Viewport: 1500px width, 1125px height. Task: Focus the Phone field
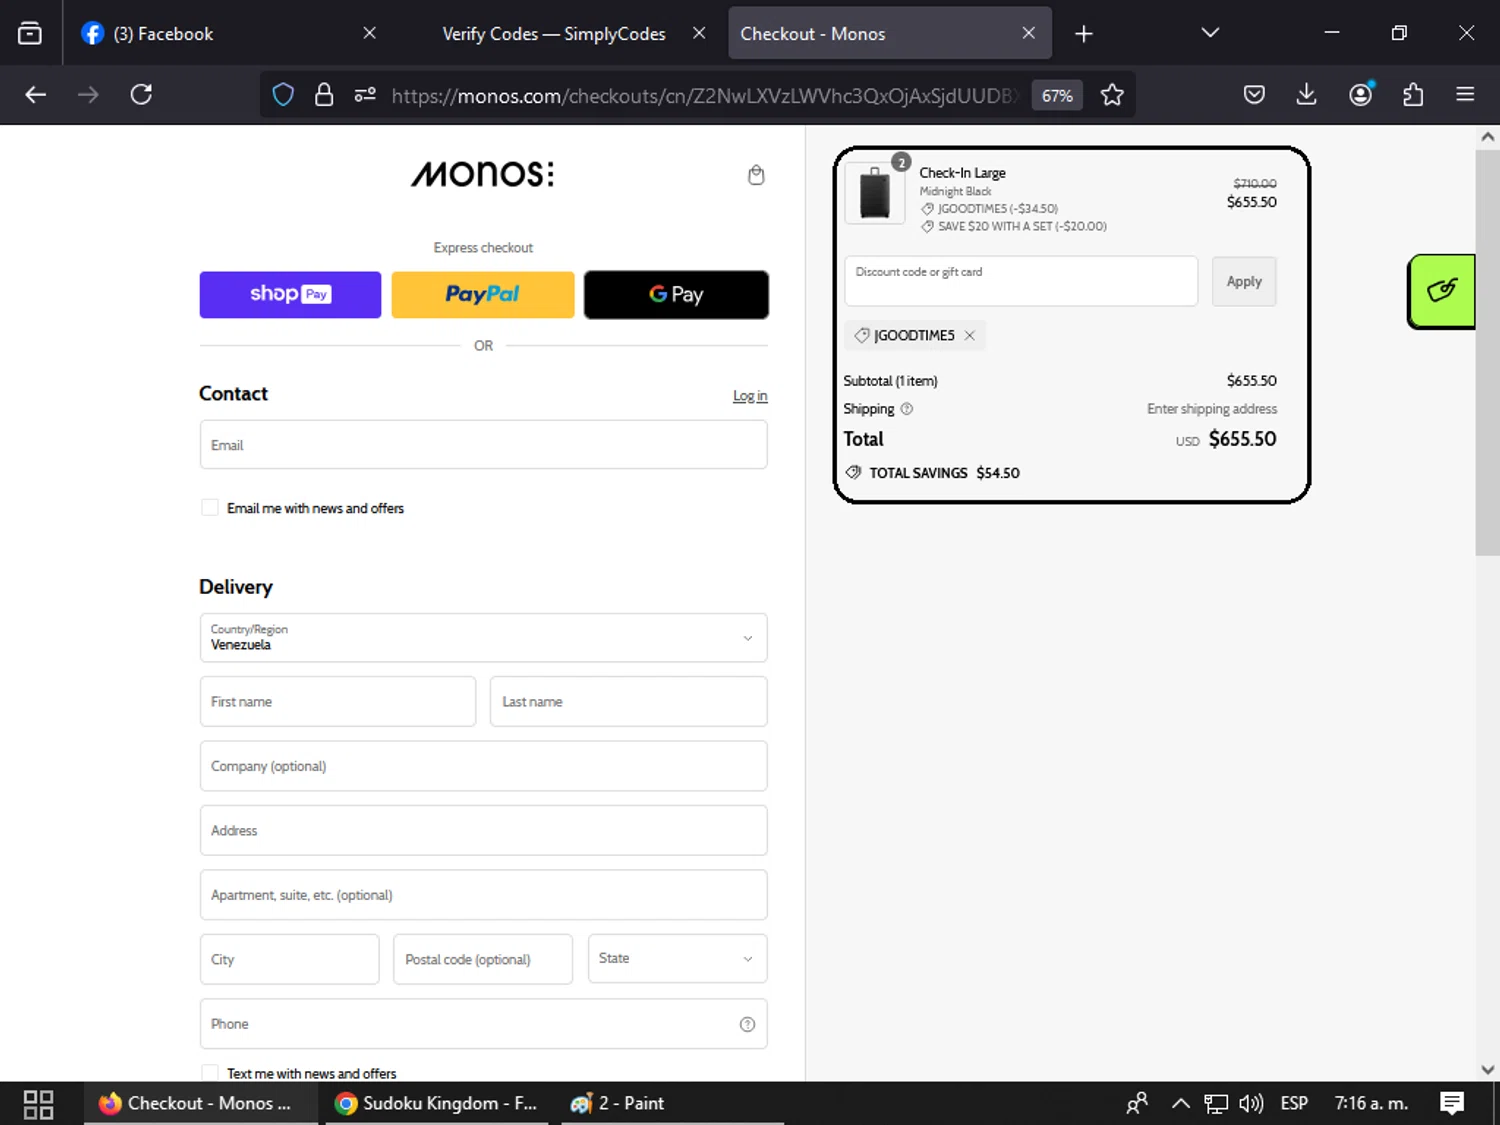pos(483,1024)
